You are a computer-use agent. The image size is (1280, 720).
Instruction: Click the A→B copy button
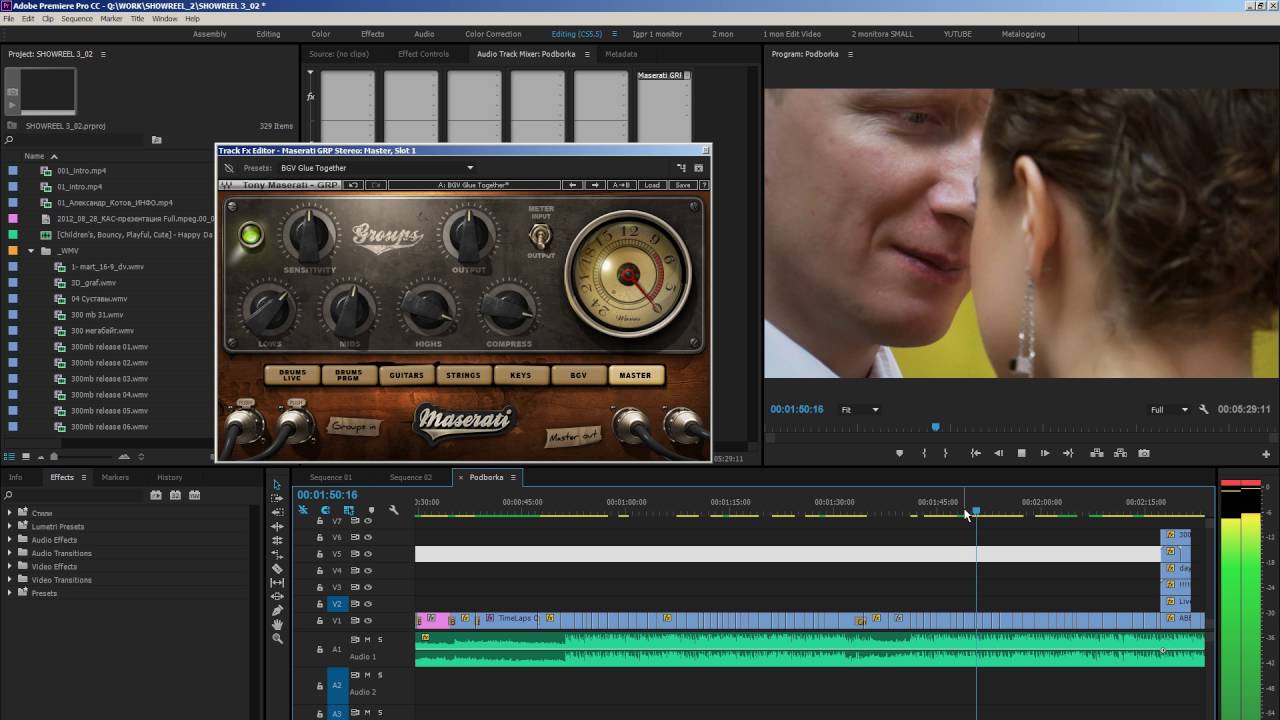point(622,185)
